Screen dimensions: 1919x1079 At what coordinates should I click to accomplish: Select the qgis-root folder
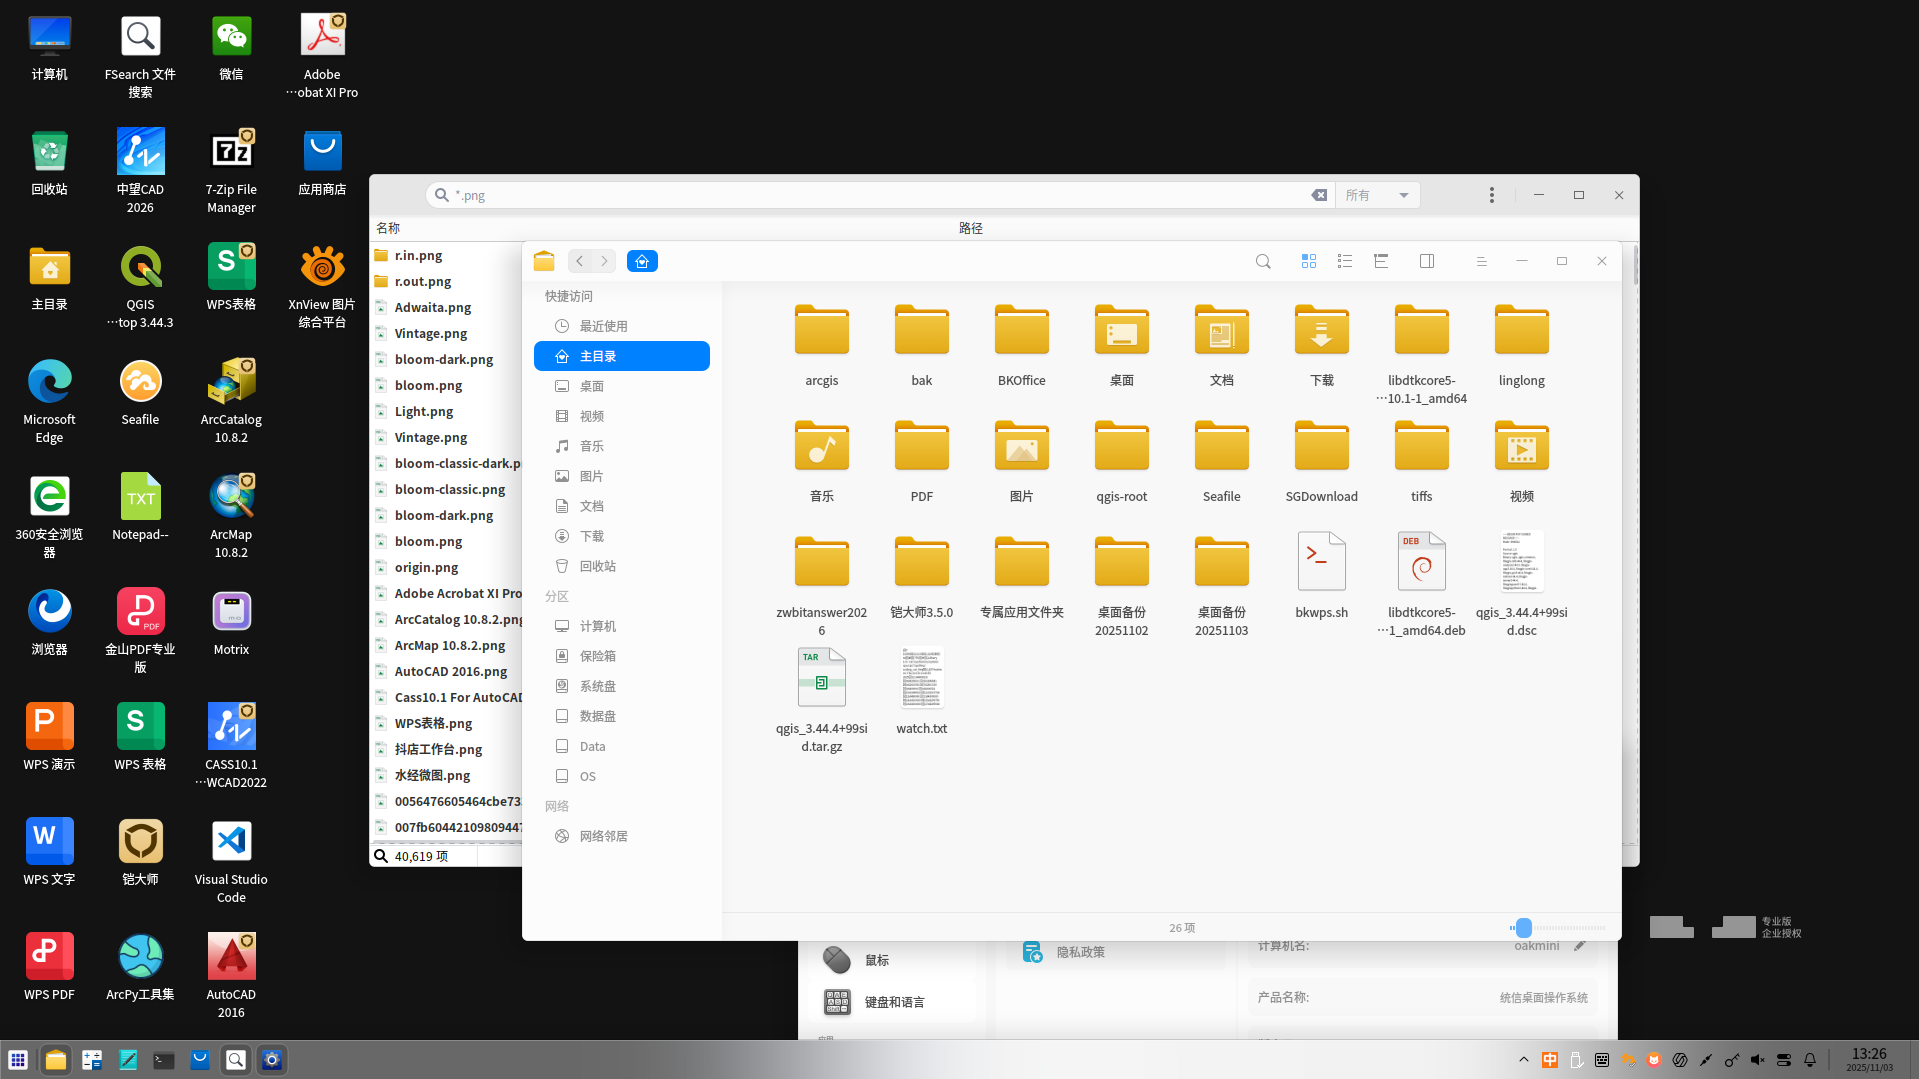1121,461
